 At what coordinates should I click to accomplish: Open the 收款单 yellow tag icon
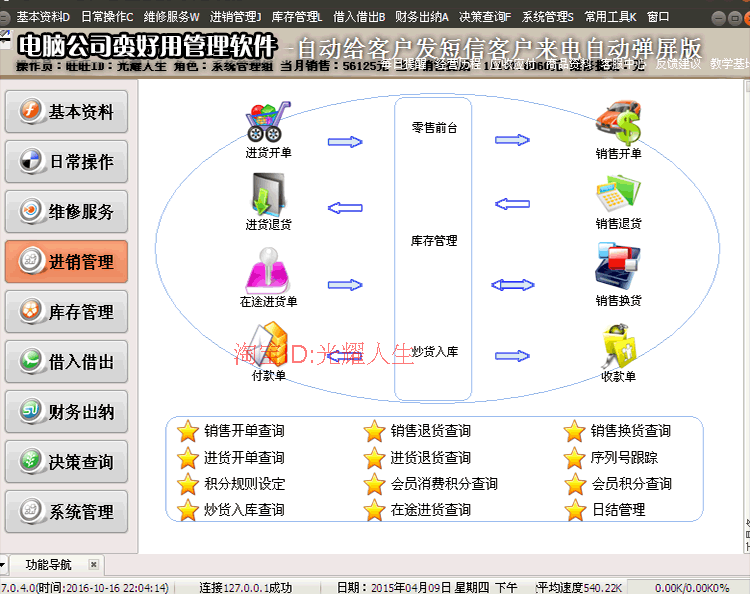(618, 345)
